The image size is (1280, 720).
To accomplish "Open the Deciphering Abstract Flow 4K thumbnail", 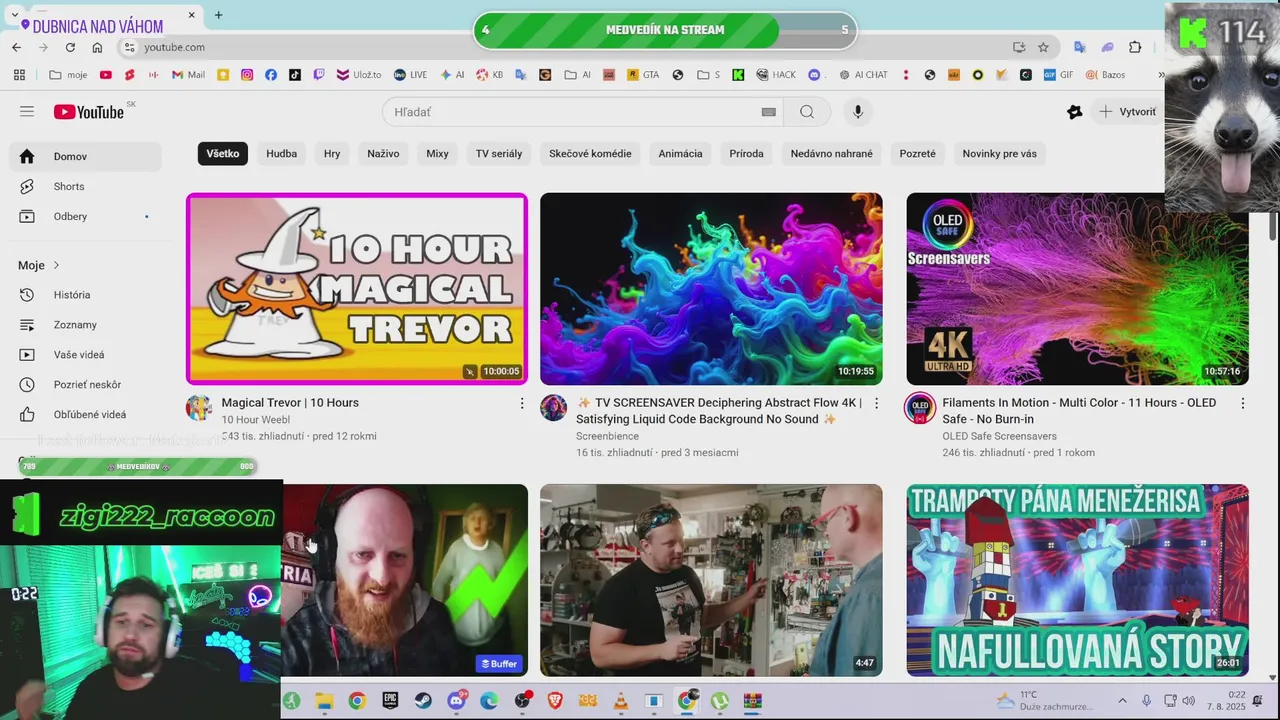I will pos(711,289).
